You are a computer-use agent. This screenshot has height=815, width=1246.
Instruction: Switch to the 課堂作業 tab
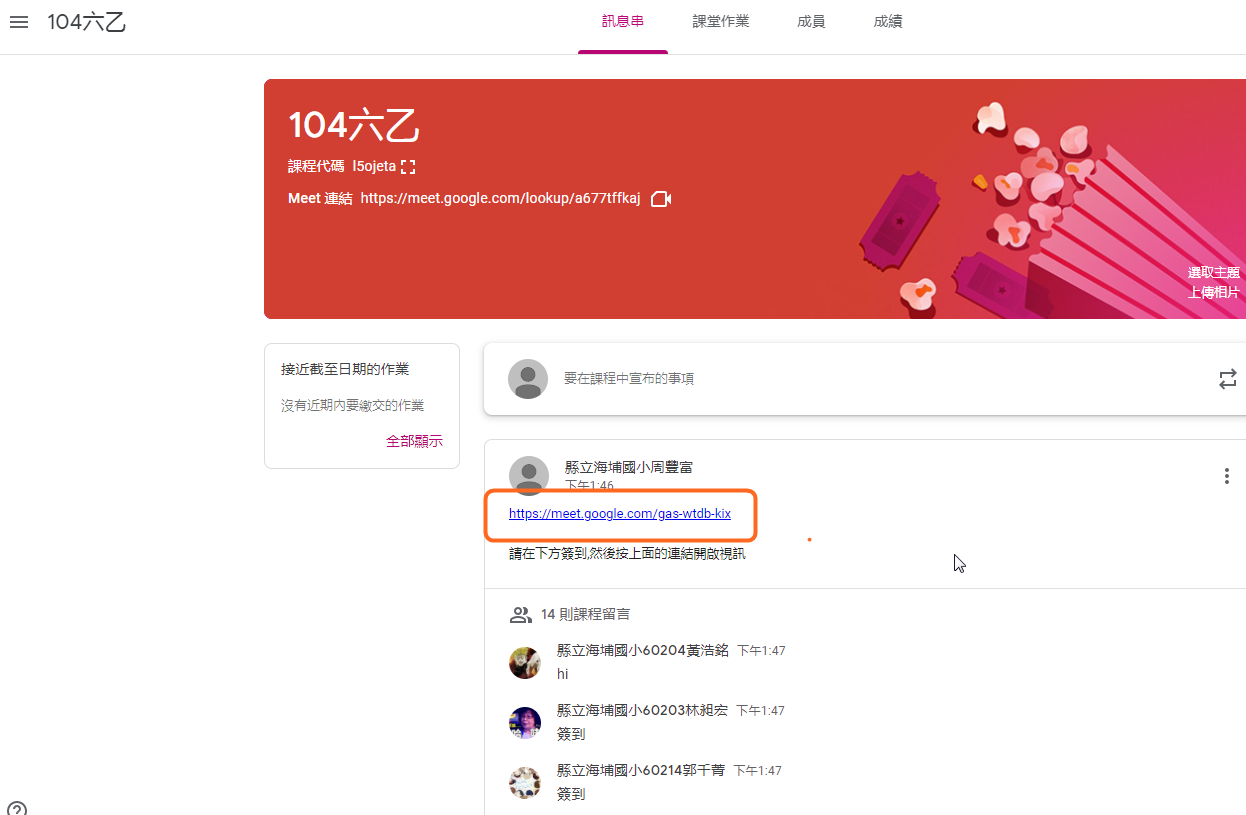721,22
